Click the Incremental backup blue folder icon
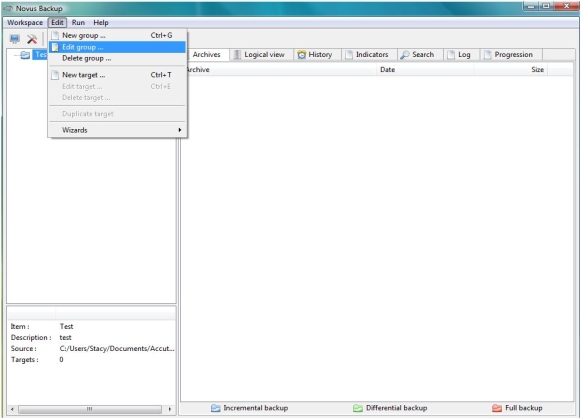 click(x=215, y=408)
